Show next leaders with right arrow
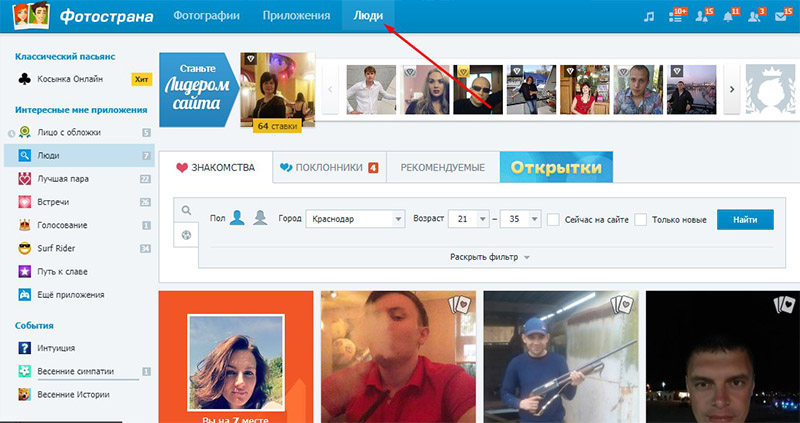Screen dimensions: 800x423 pyautogui.click(x=732, y=89)
